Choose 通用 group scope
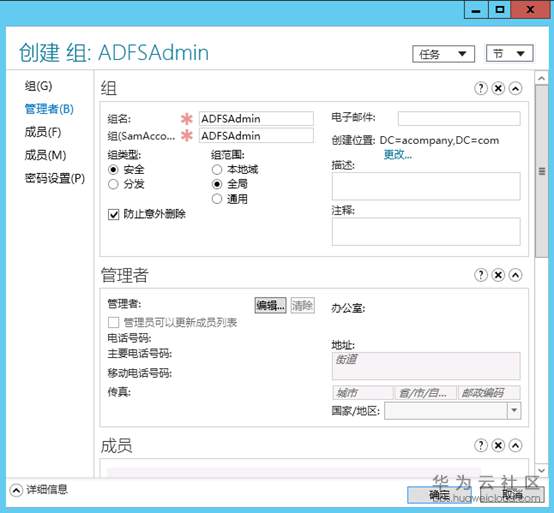Screen dimensions: 554x513 217,199
